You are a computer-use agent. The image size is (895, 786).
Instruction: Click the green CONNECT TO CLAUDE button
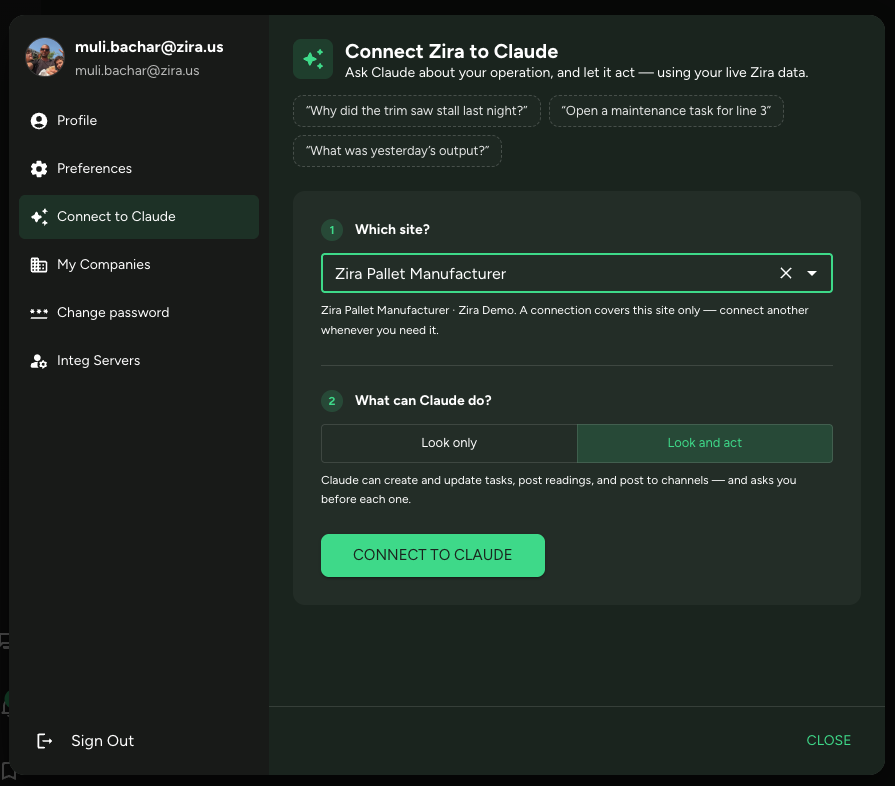[433, 555]
